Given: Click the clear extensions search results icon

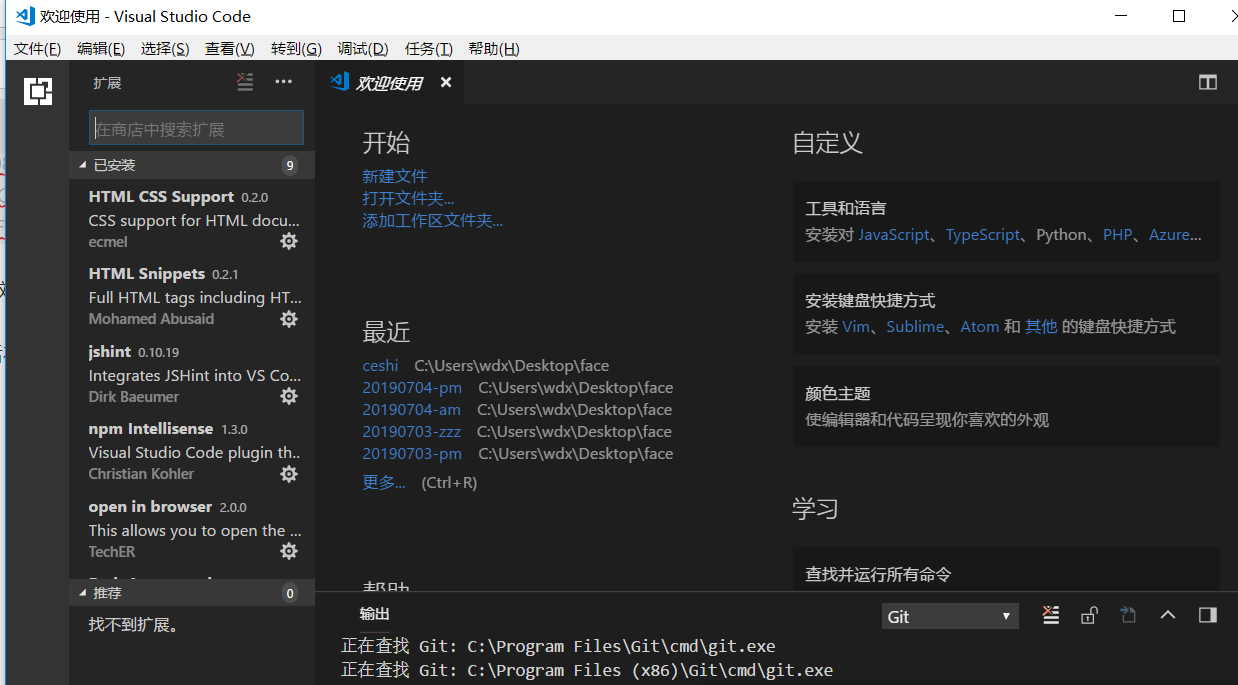Looking at the screenshot, I should tap(245, 82).
